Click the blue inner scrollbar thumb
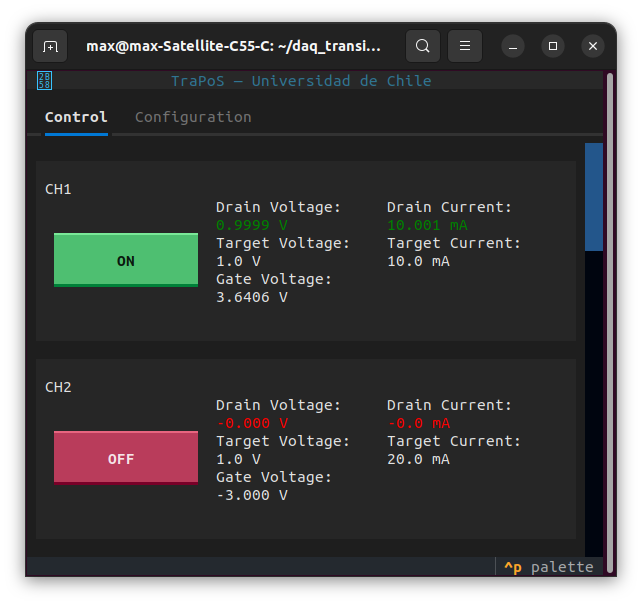Viewport: 642px width, 605px height. 594,197
